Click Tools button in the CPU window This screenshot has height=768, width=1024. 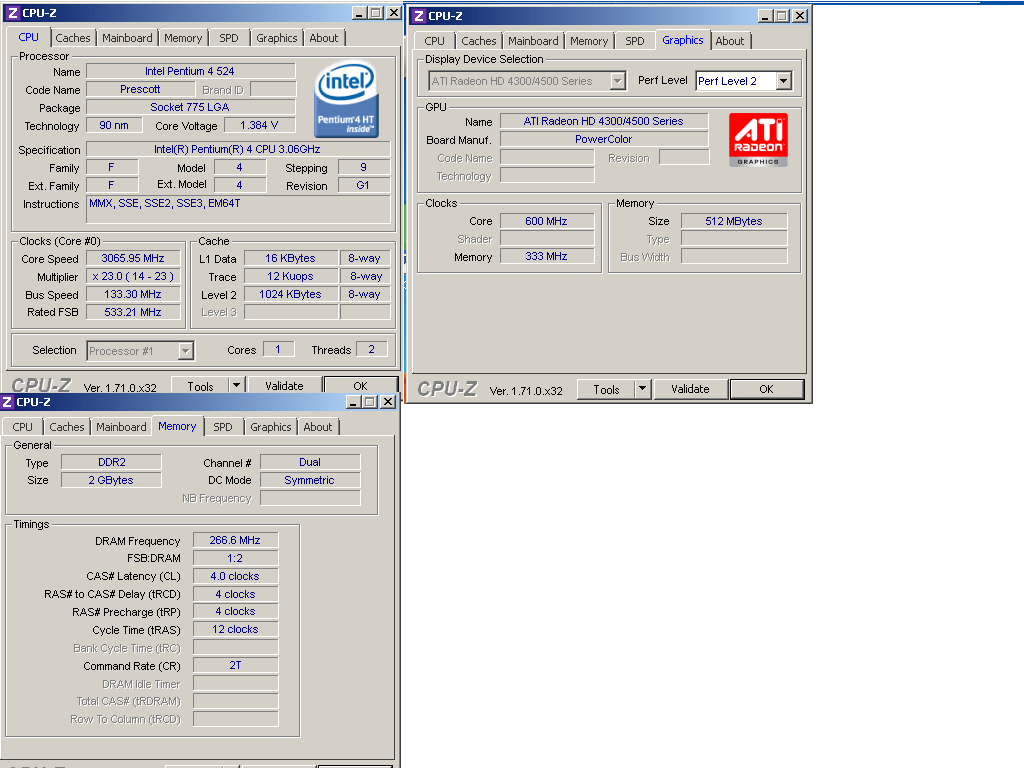pyautogui.click(x=200, y=385)
